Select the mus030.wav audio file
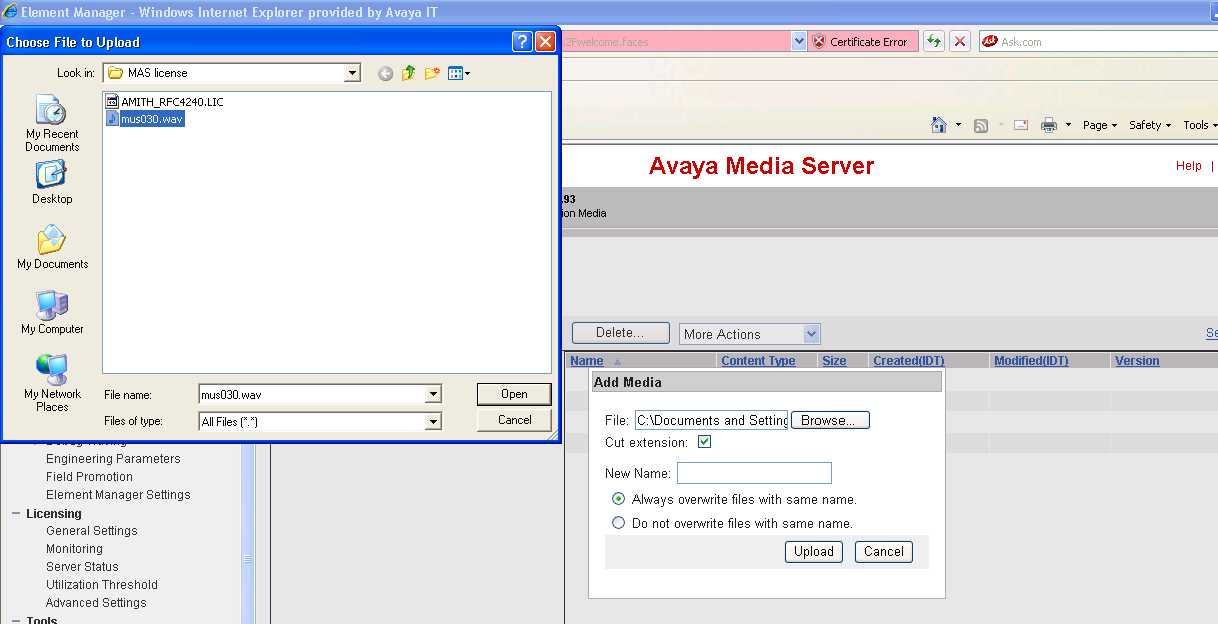This screenshot has height=624, width=1218. [x=145, y=119]
